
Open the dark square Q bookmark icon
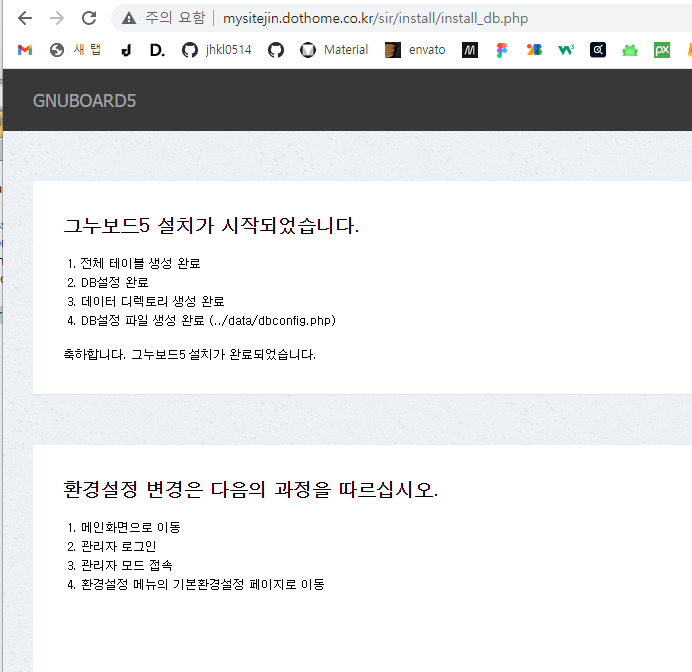click(x=598, y=50)
